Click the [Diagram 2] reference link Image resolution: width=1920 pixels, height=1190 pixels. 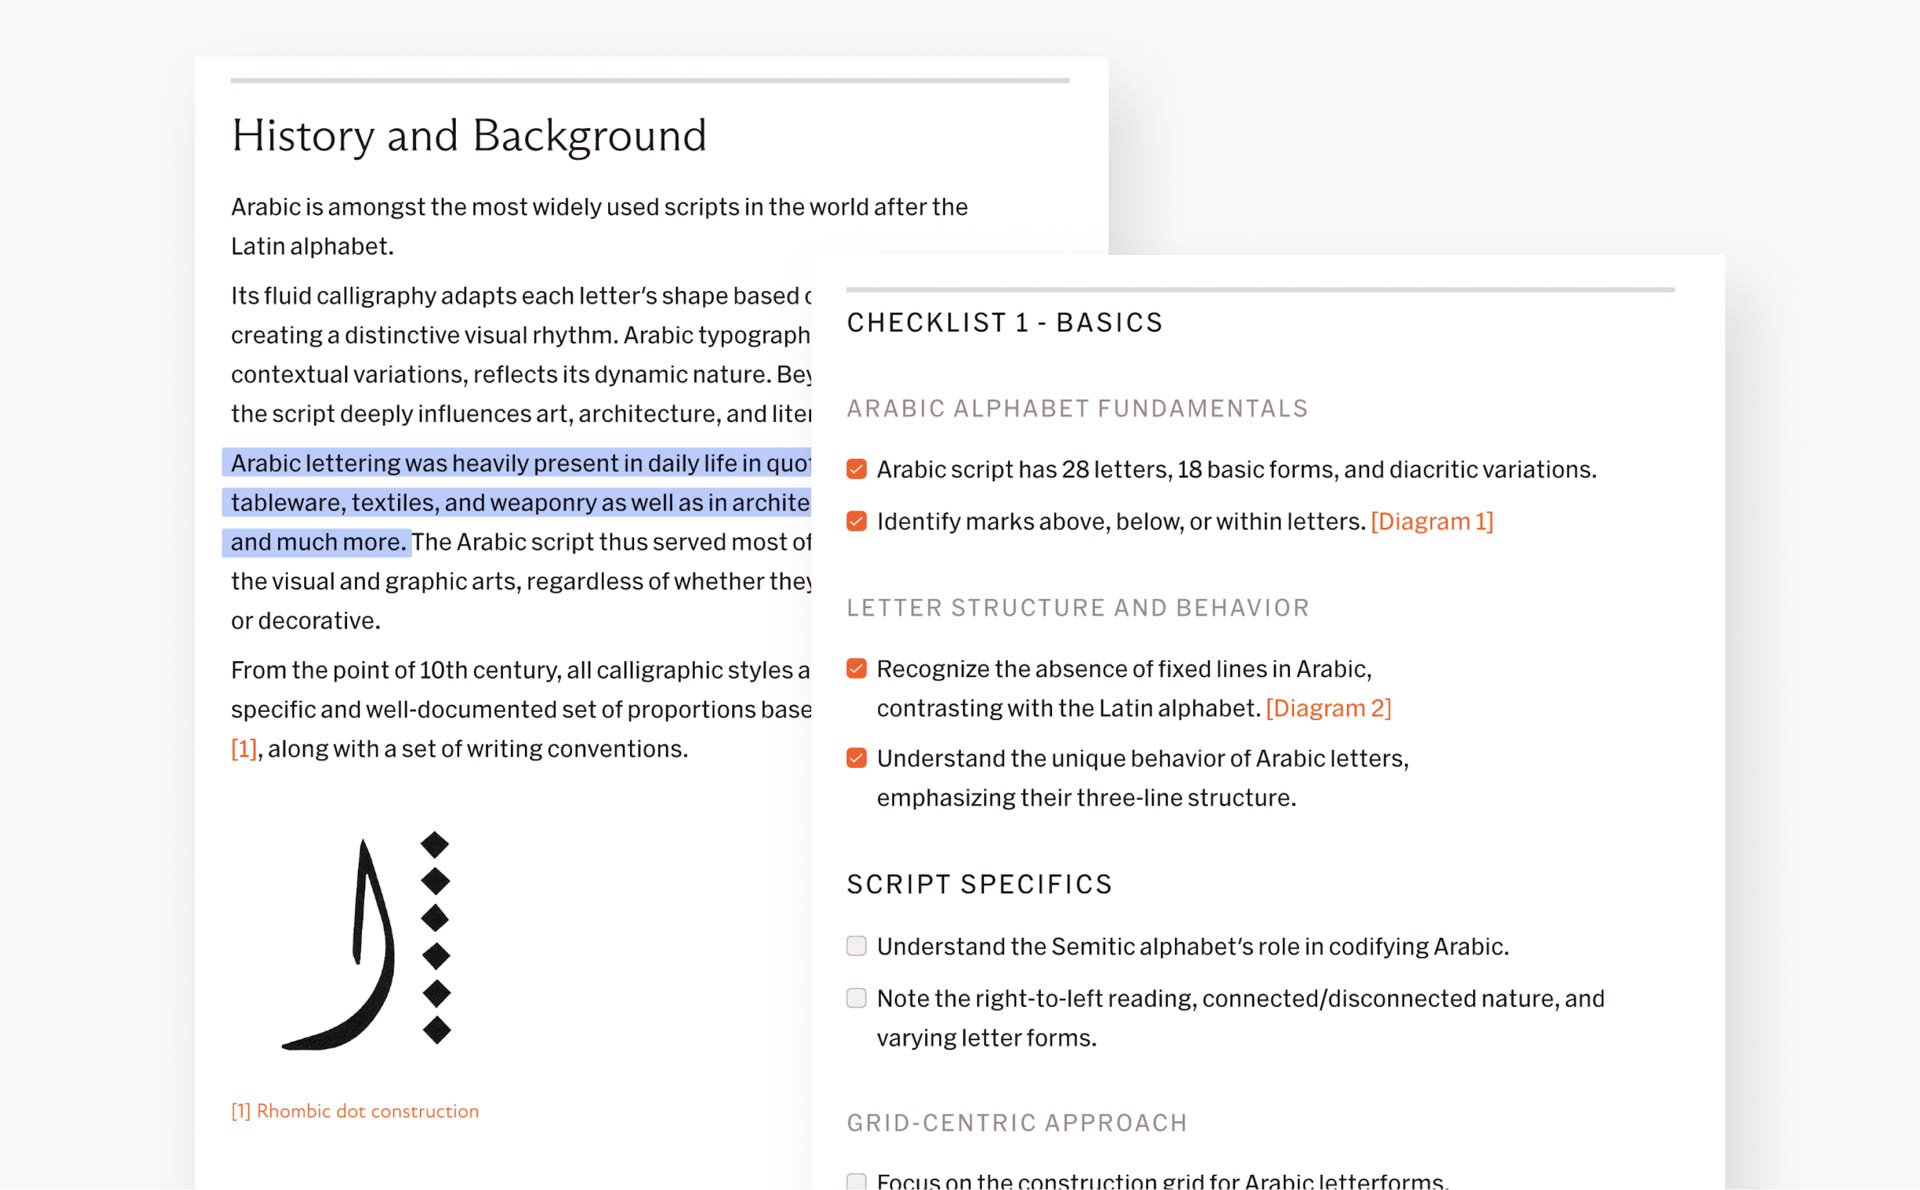pyautogui.click(x=1329, y=706)
